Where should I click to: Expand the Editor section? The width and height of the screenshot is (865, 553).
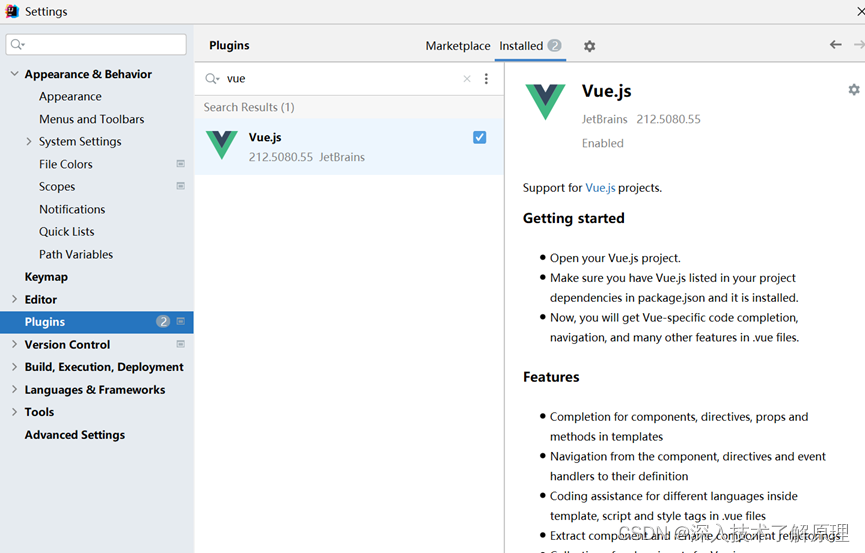tap(14, 299)
